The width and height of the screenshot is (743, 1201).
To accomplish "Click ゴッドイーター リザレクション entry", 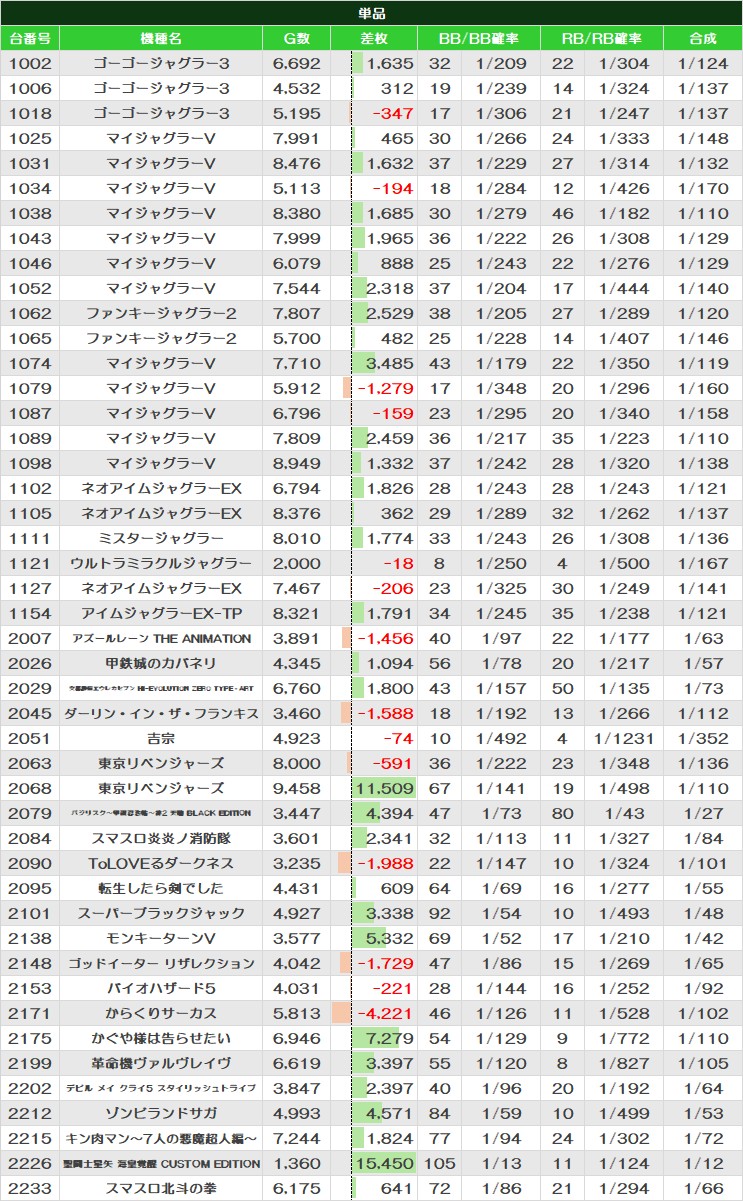I will coord(161,963).
